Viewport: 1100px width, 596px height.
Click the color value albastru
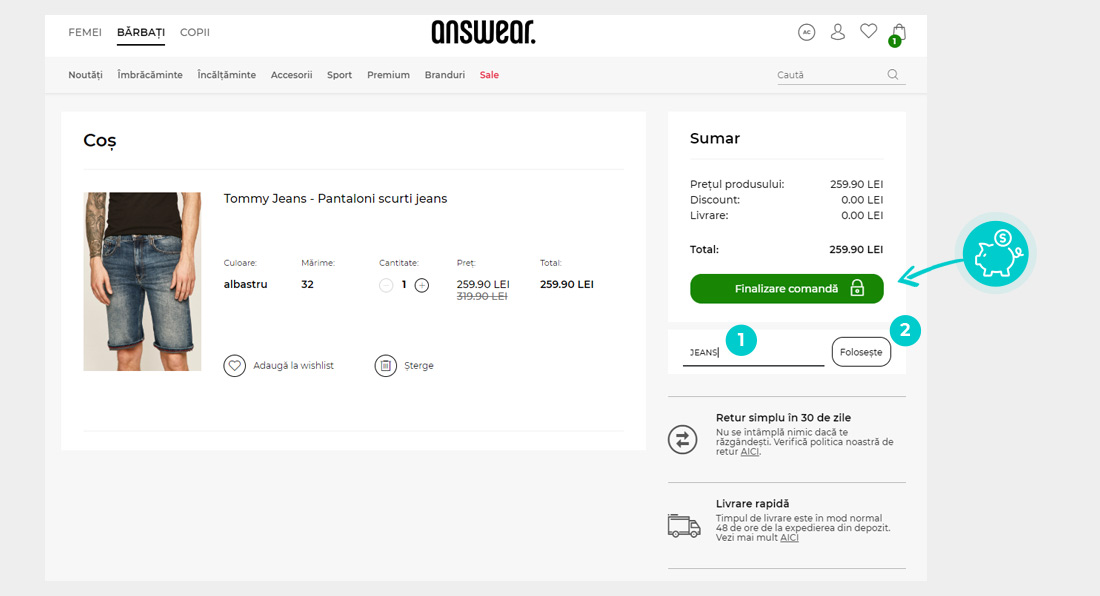(246, 284)
